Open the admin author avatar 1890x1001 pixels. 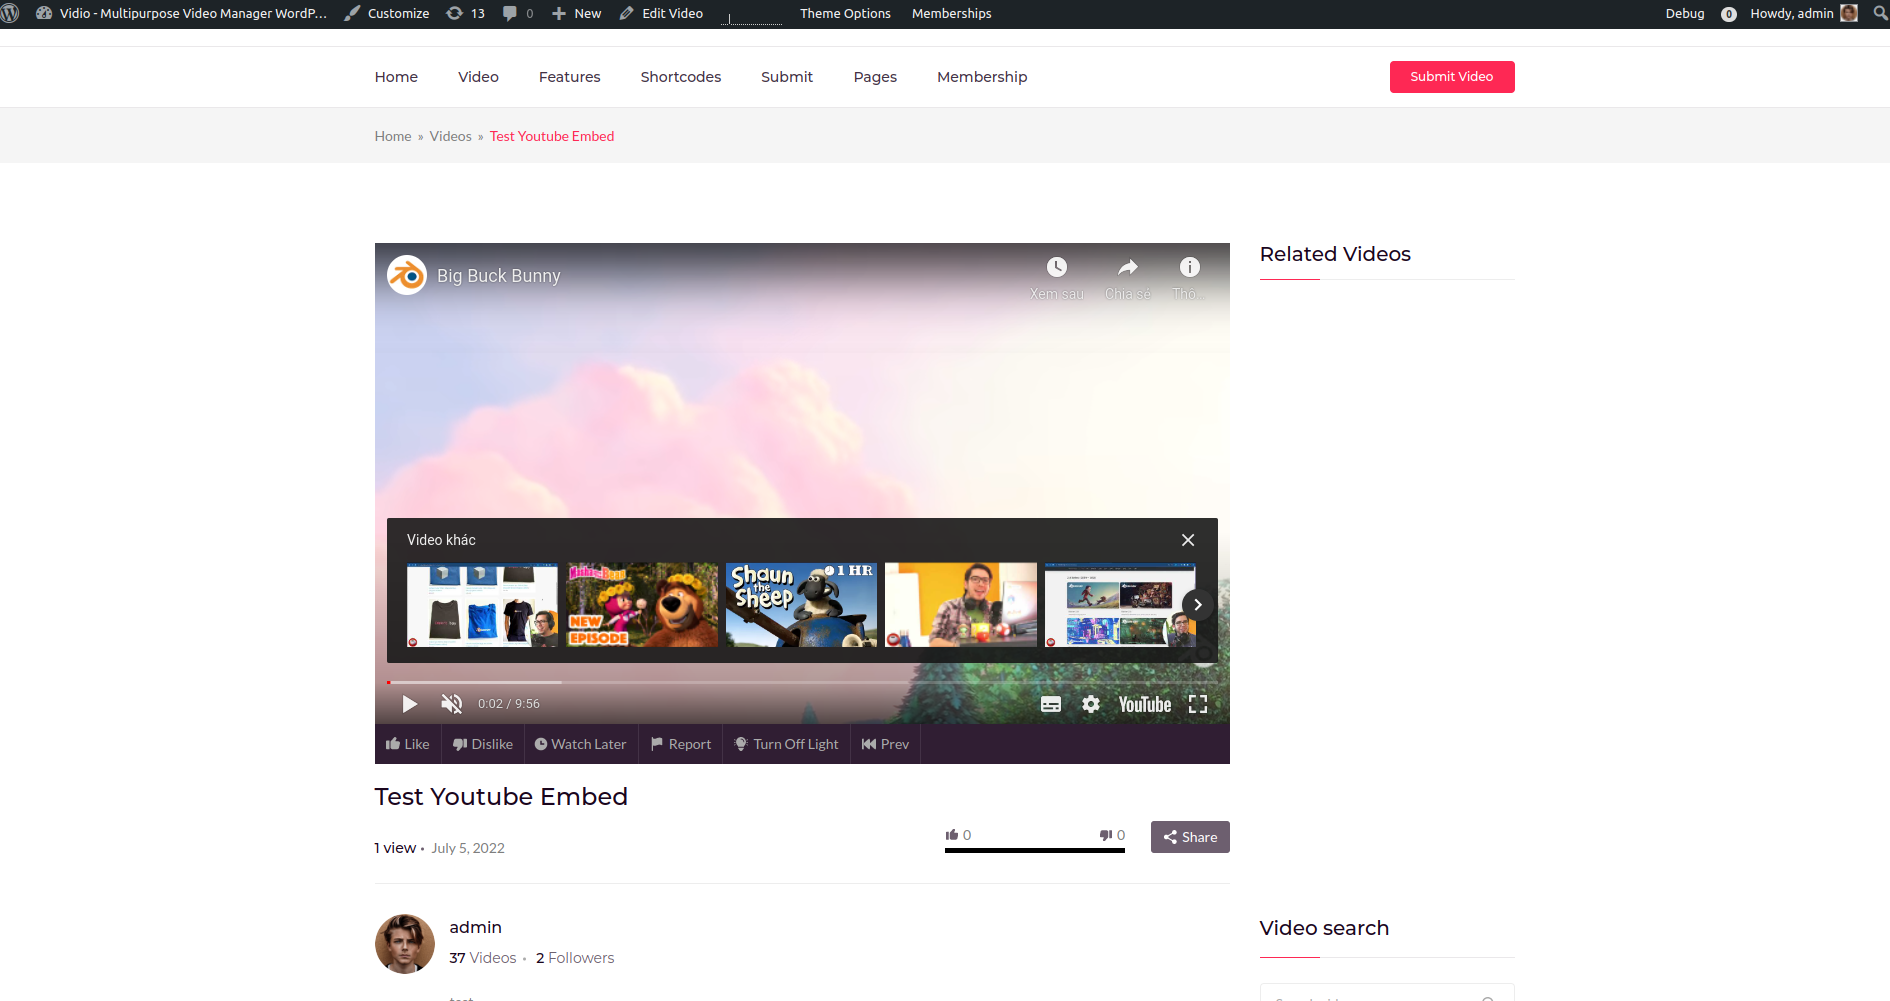point(405,944)
